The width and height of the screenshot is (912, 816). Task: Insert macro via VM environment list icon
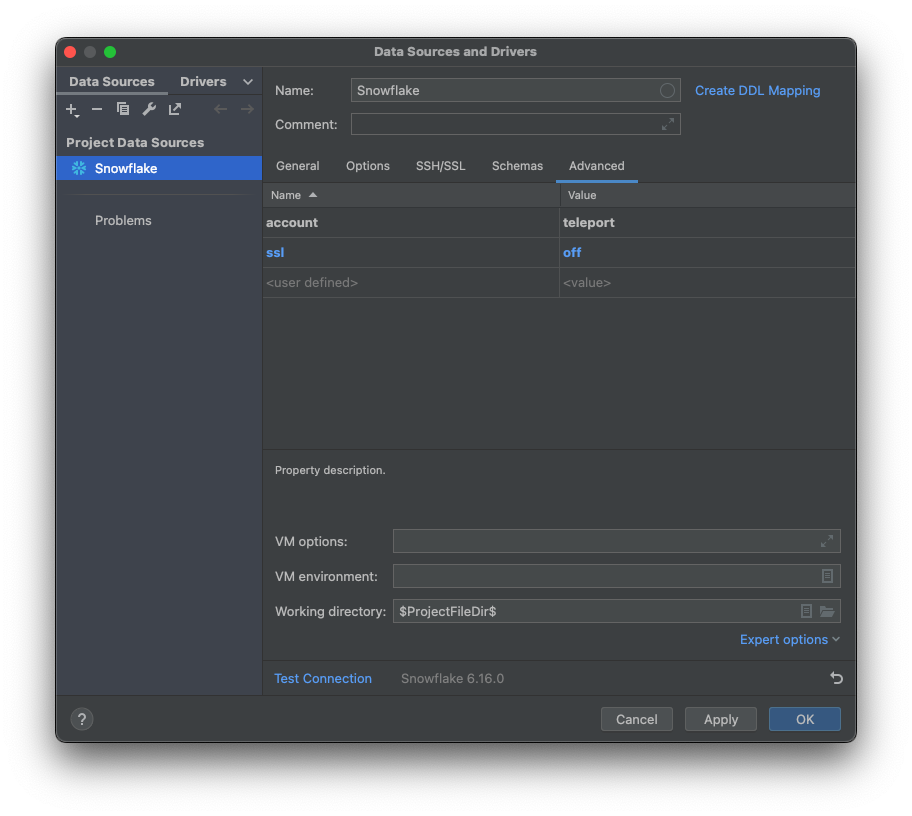click(828, 576)
